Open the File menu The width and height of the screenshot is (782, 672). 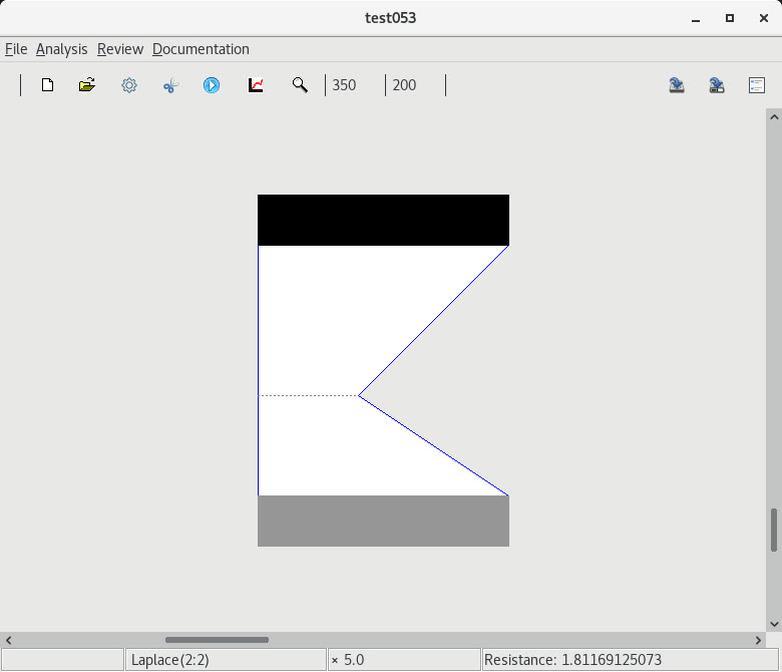coord(16,49)
